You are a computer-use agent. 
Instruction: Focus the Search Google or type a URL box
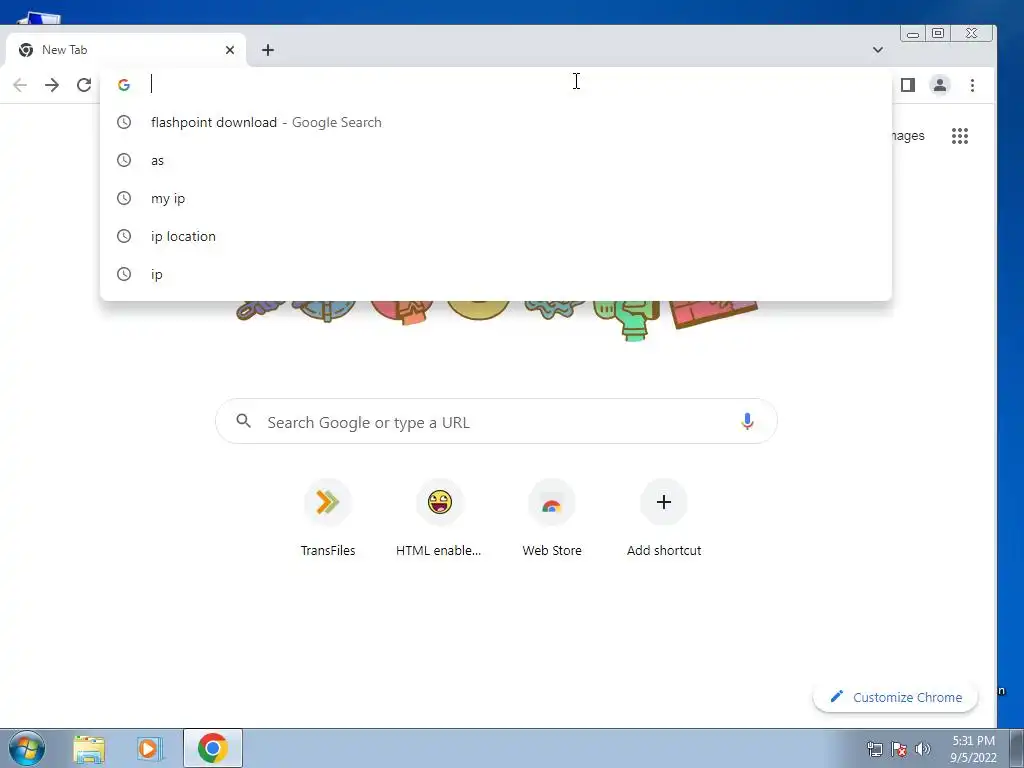coord(496,421)
